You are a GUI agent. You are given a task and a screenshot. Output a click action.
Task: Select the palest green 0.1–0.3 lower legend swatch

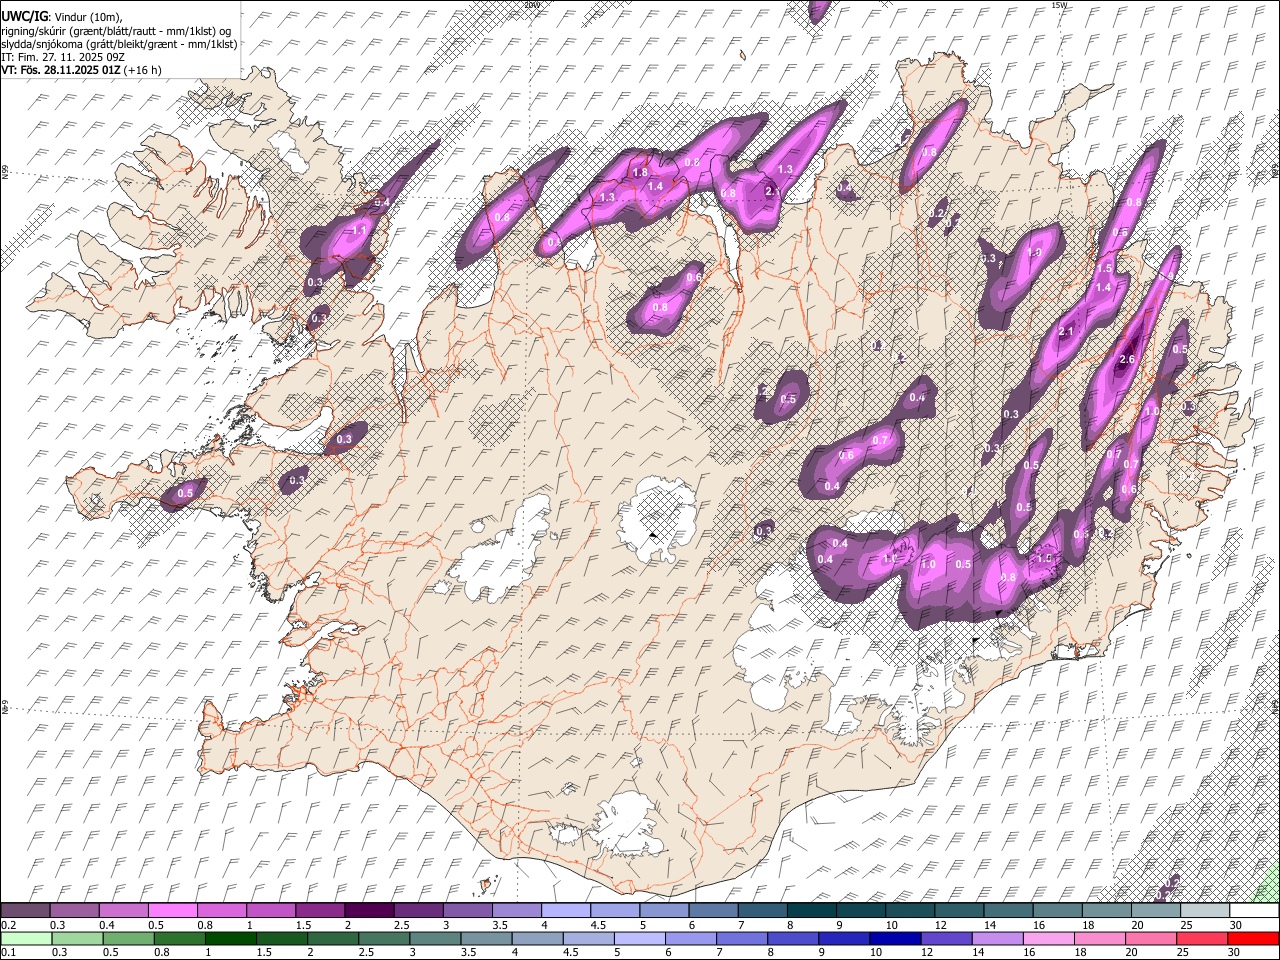pos(28,938)
